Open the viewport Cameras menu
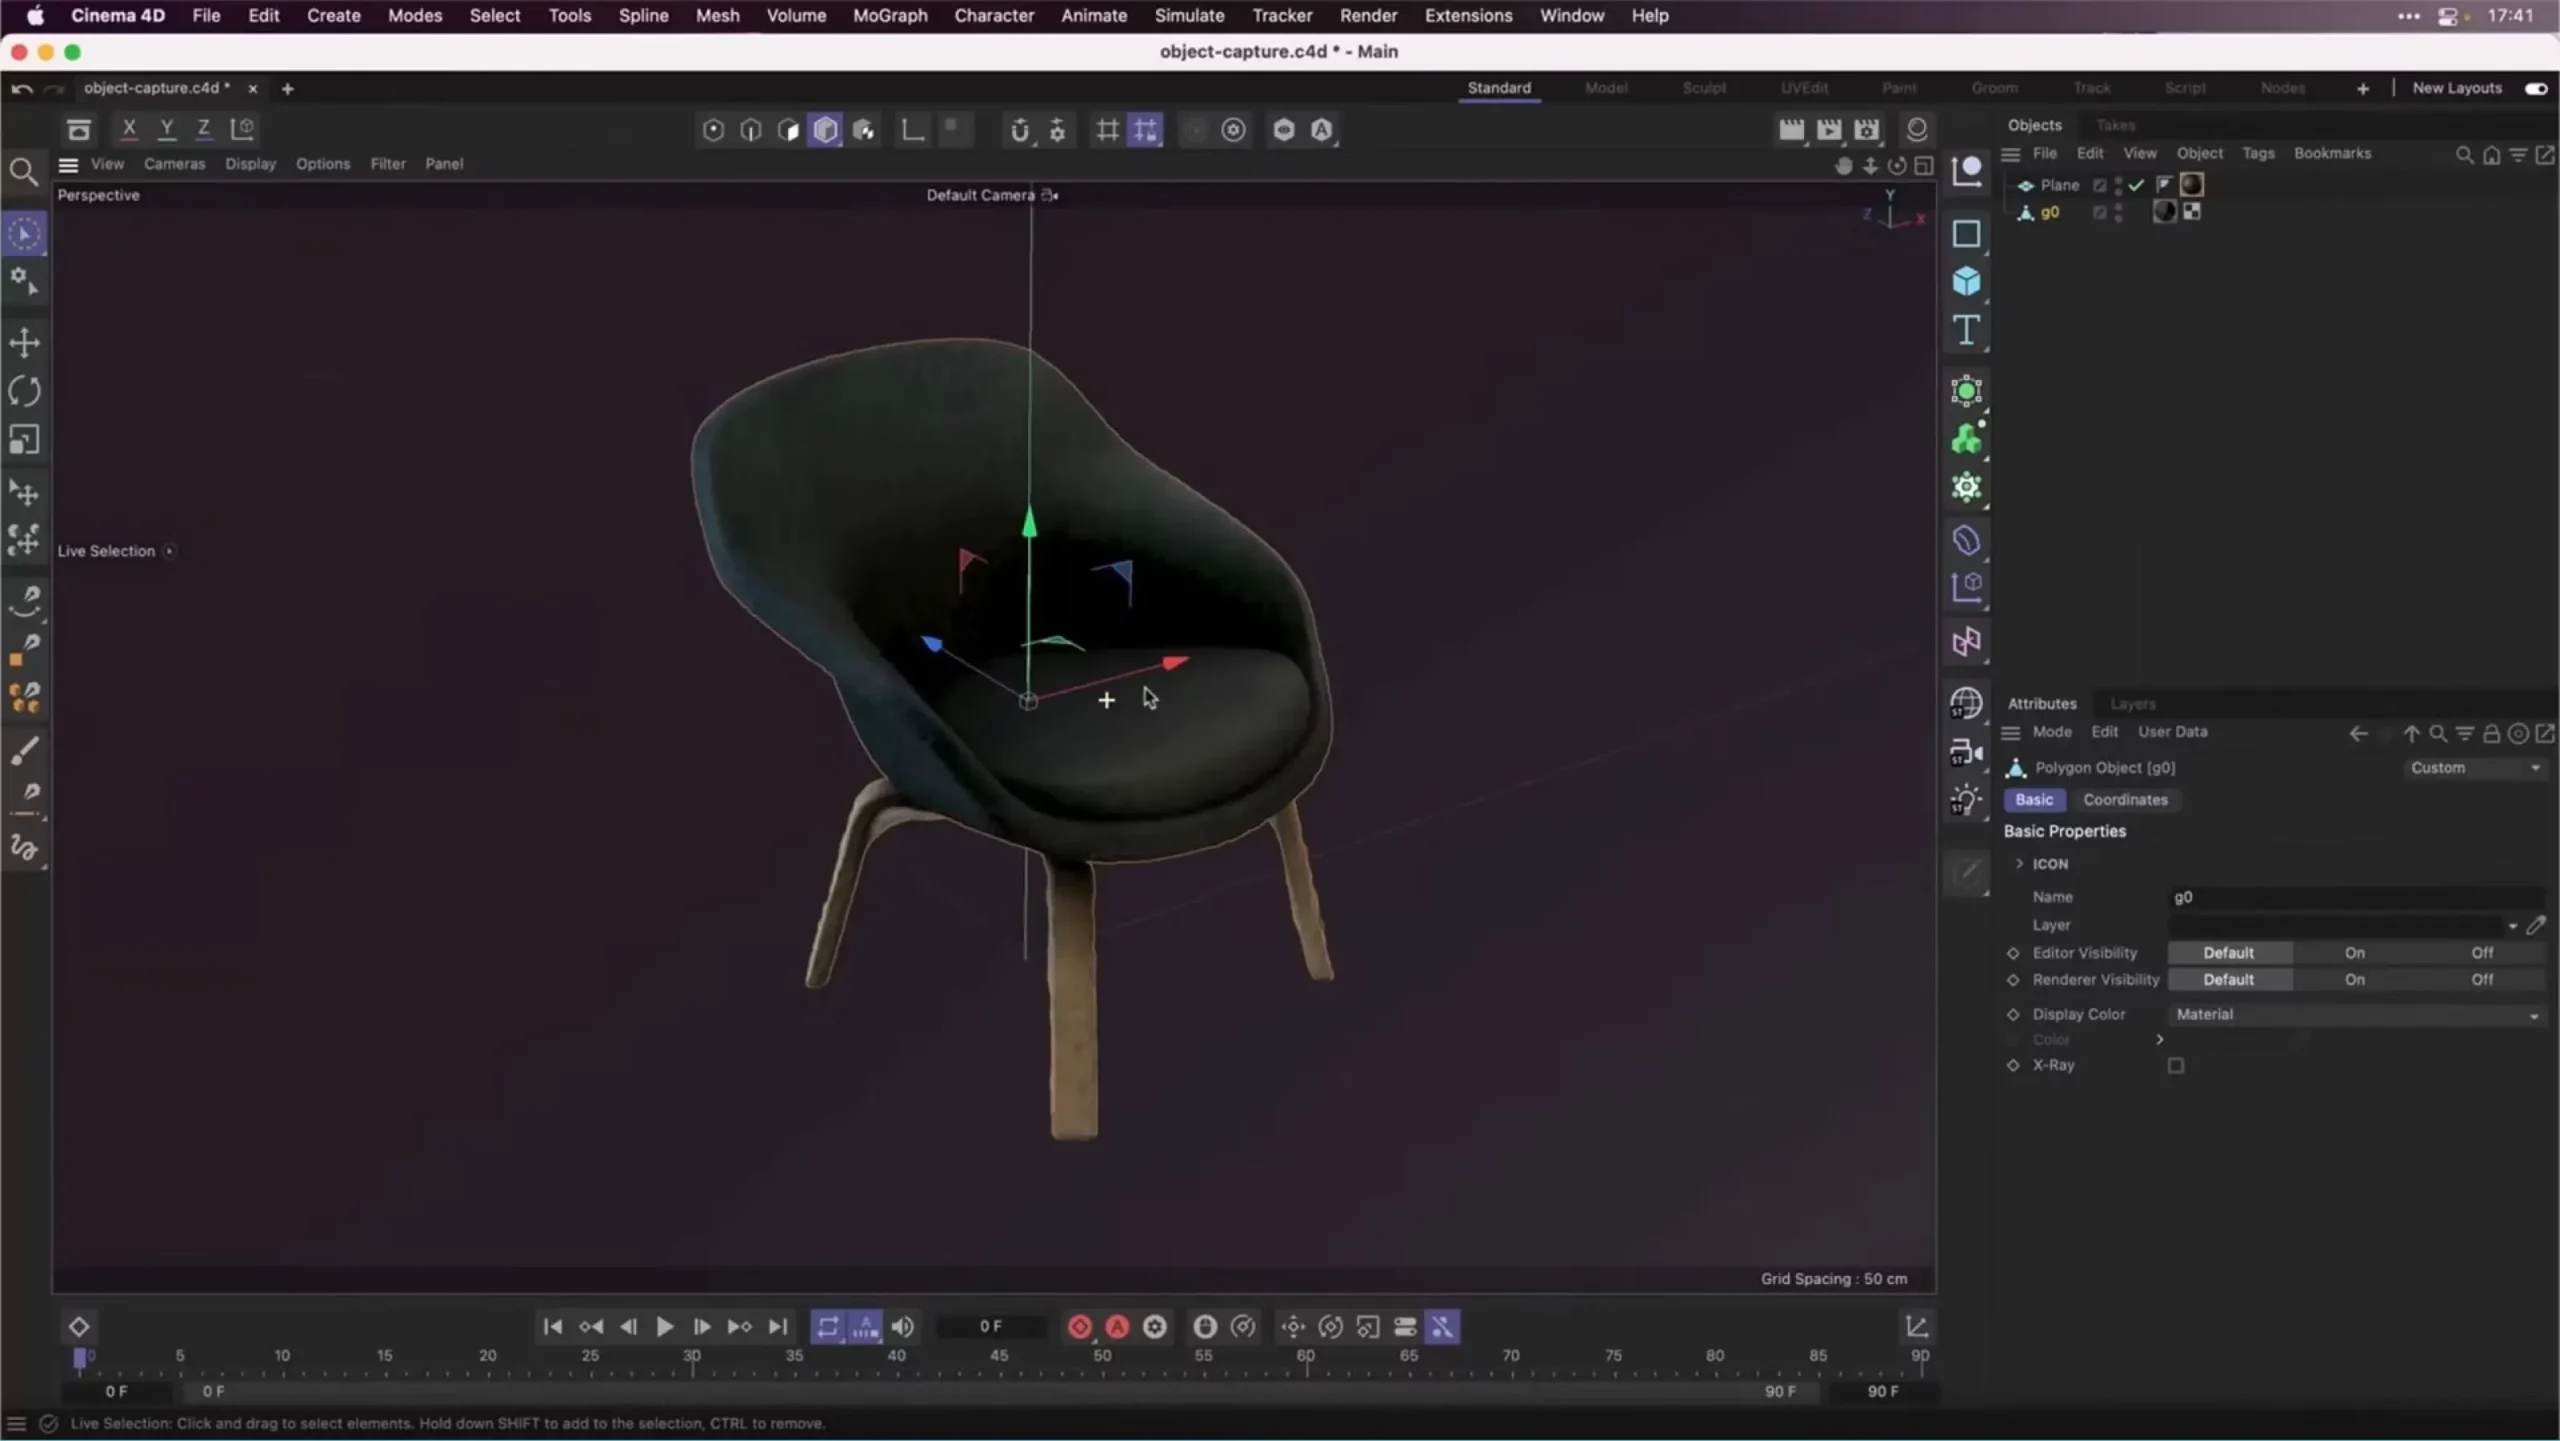Viewport: 2560px width, 1441px height. (x=174, y=164)
